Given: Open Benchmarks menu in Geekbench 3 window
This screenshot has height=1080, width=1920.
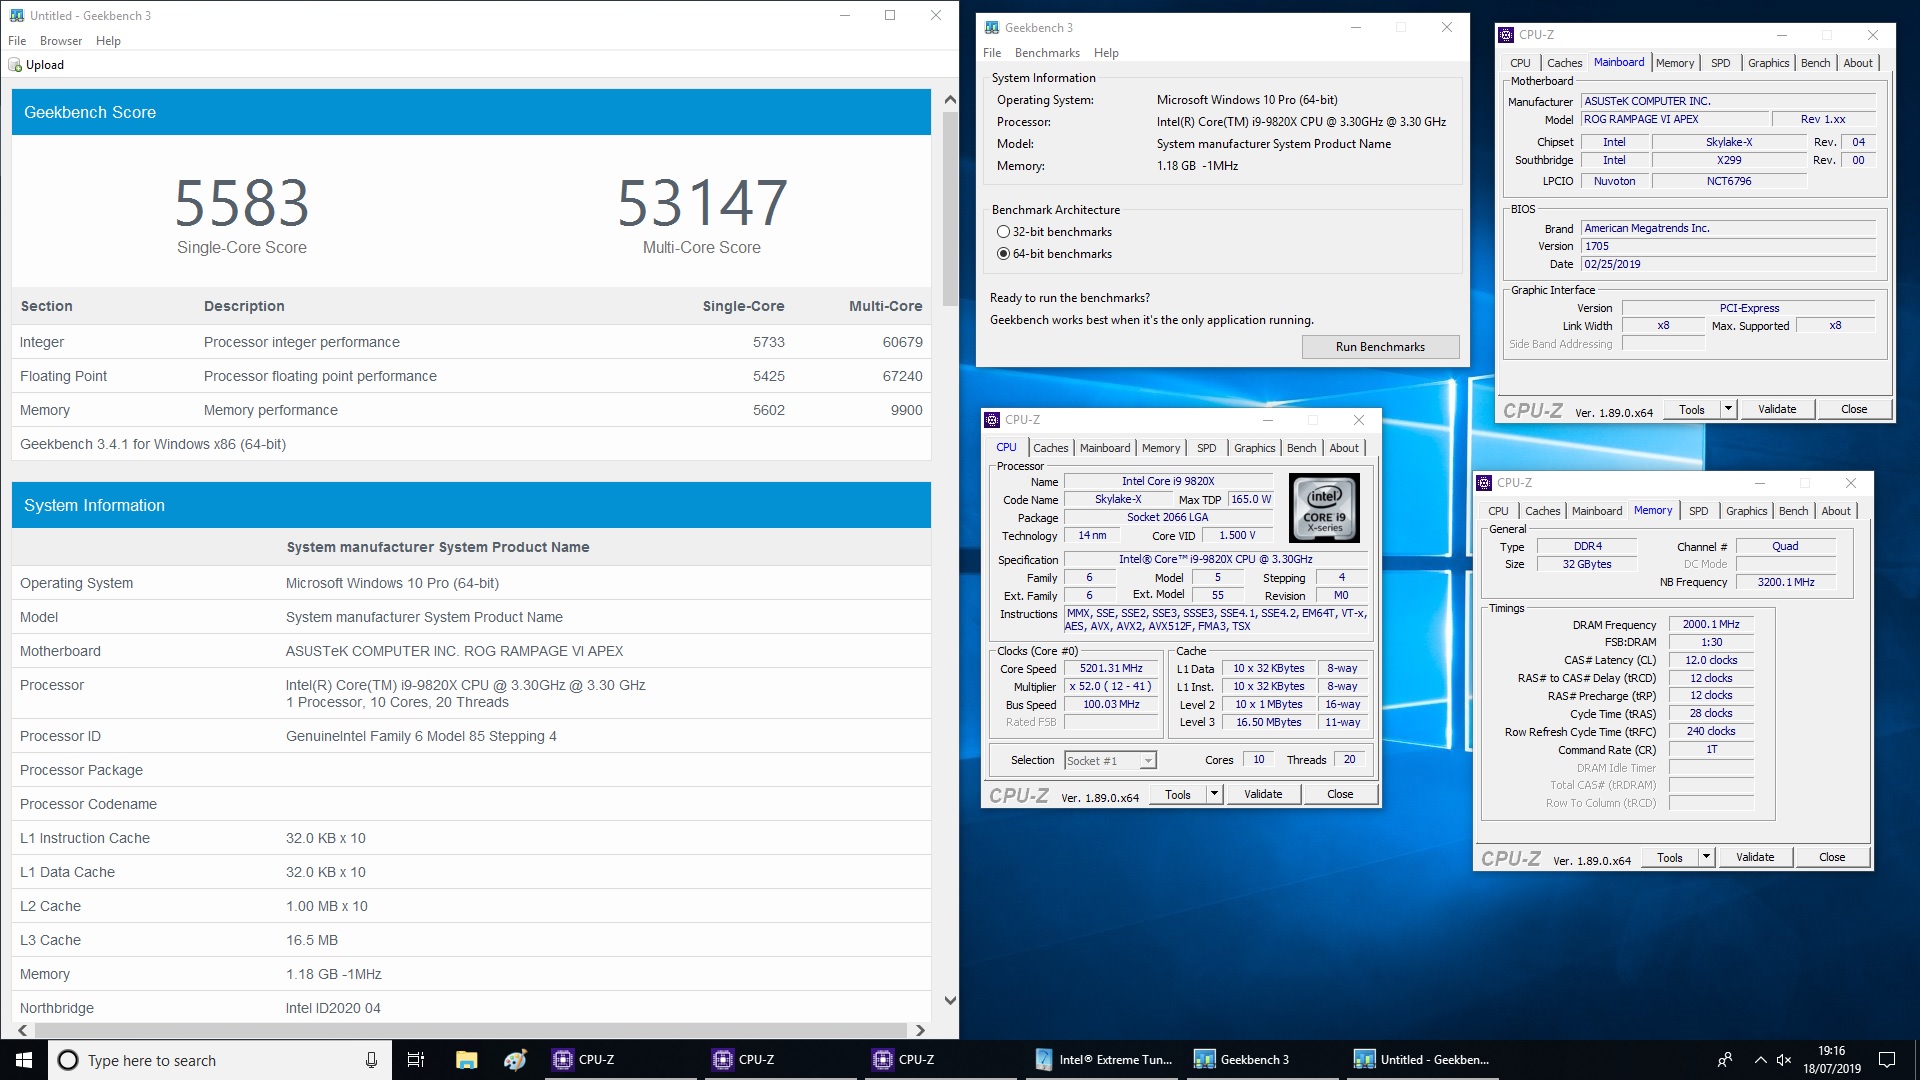Looking at the screenshot, I should point(1047,53).
